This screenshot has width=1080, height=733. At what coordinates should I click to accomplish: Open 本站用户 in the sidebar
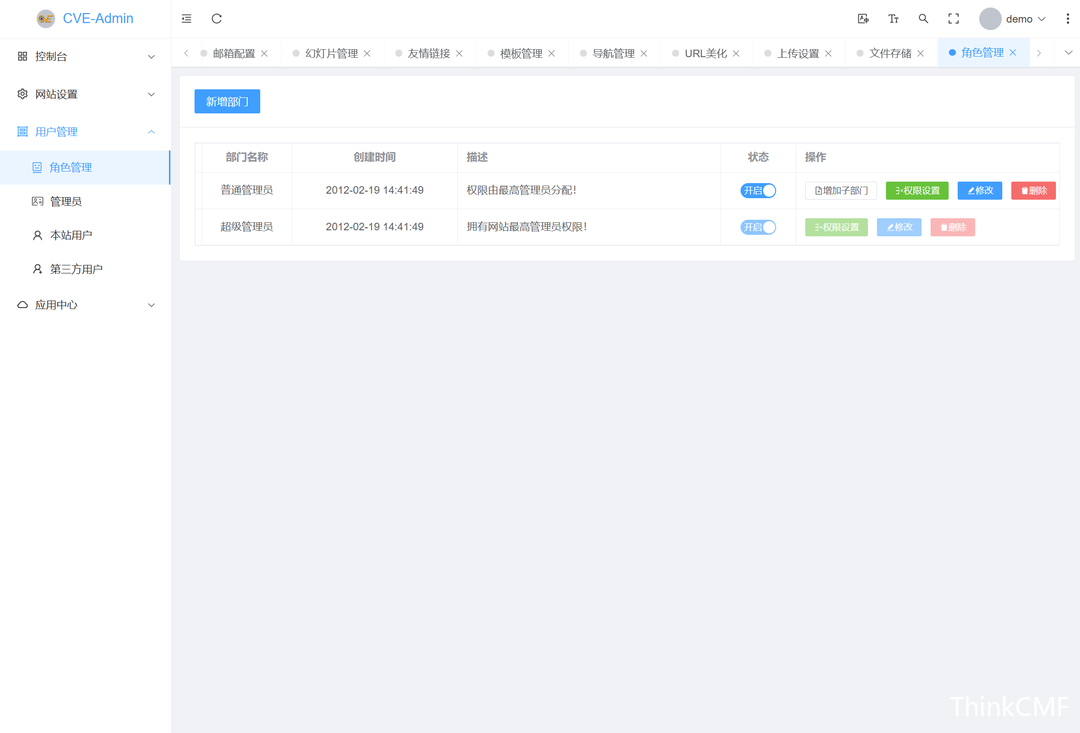(x=70, y=235)
